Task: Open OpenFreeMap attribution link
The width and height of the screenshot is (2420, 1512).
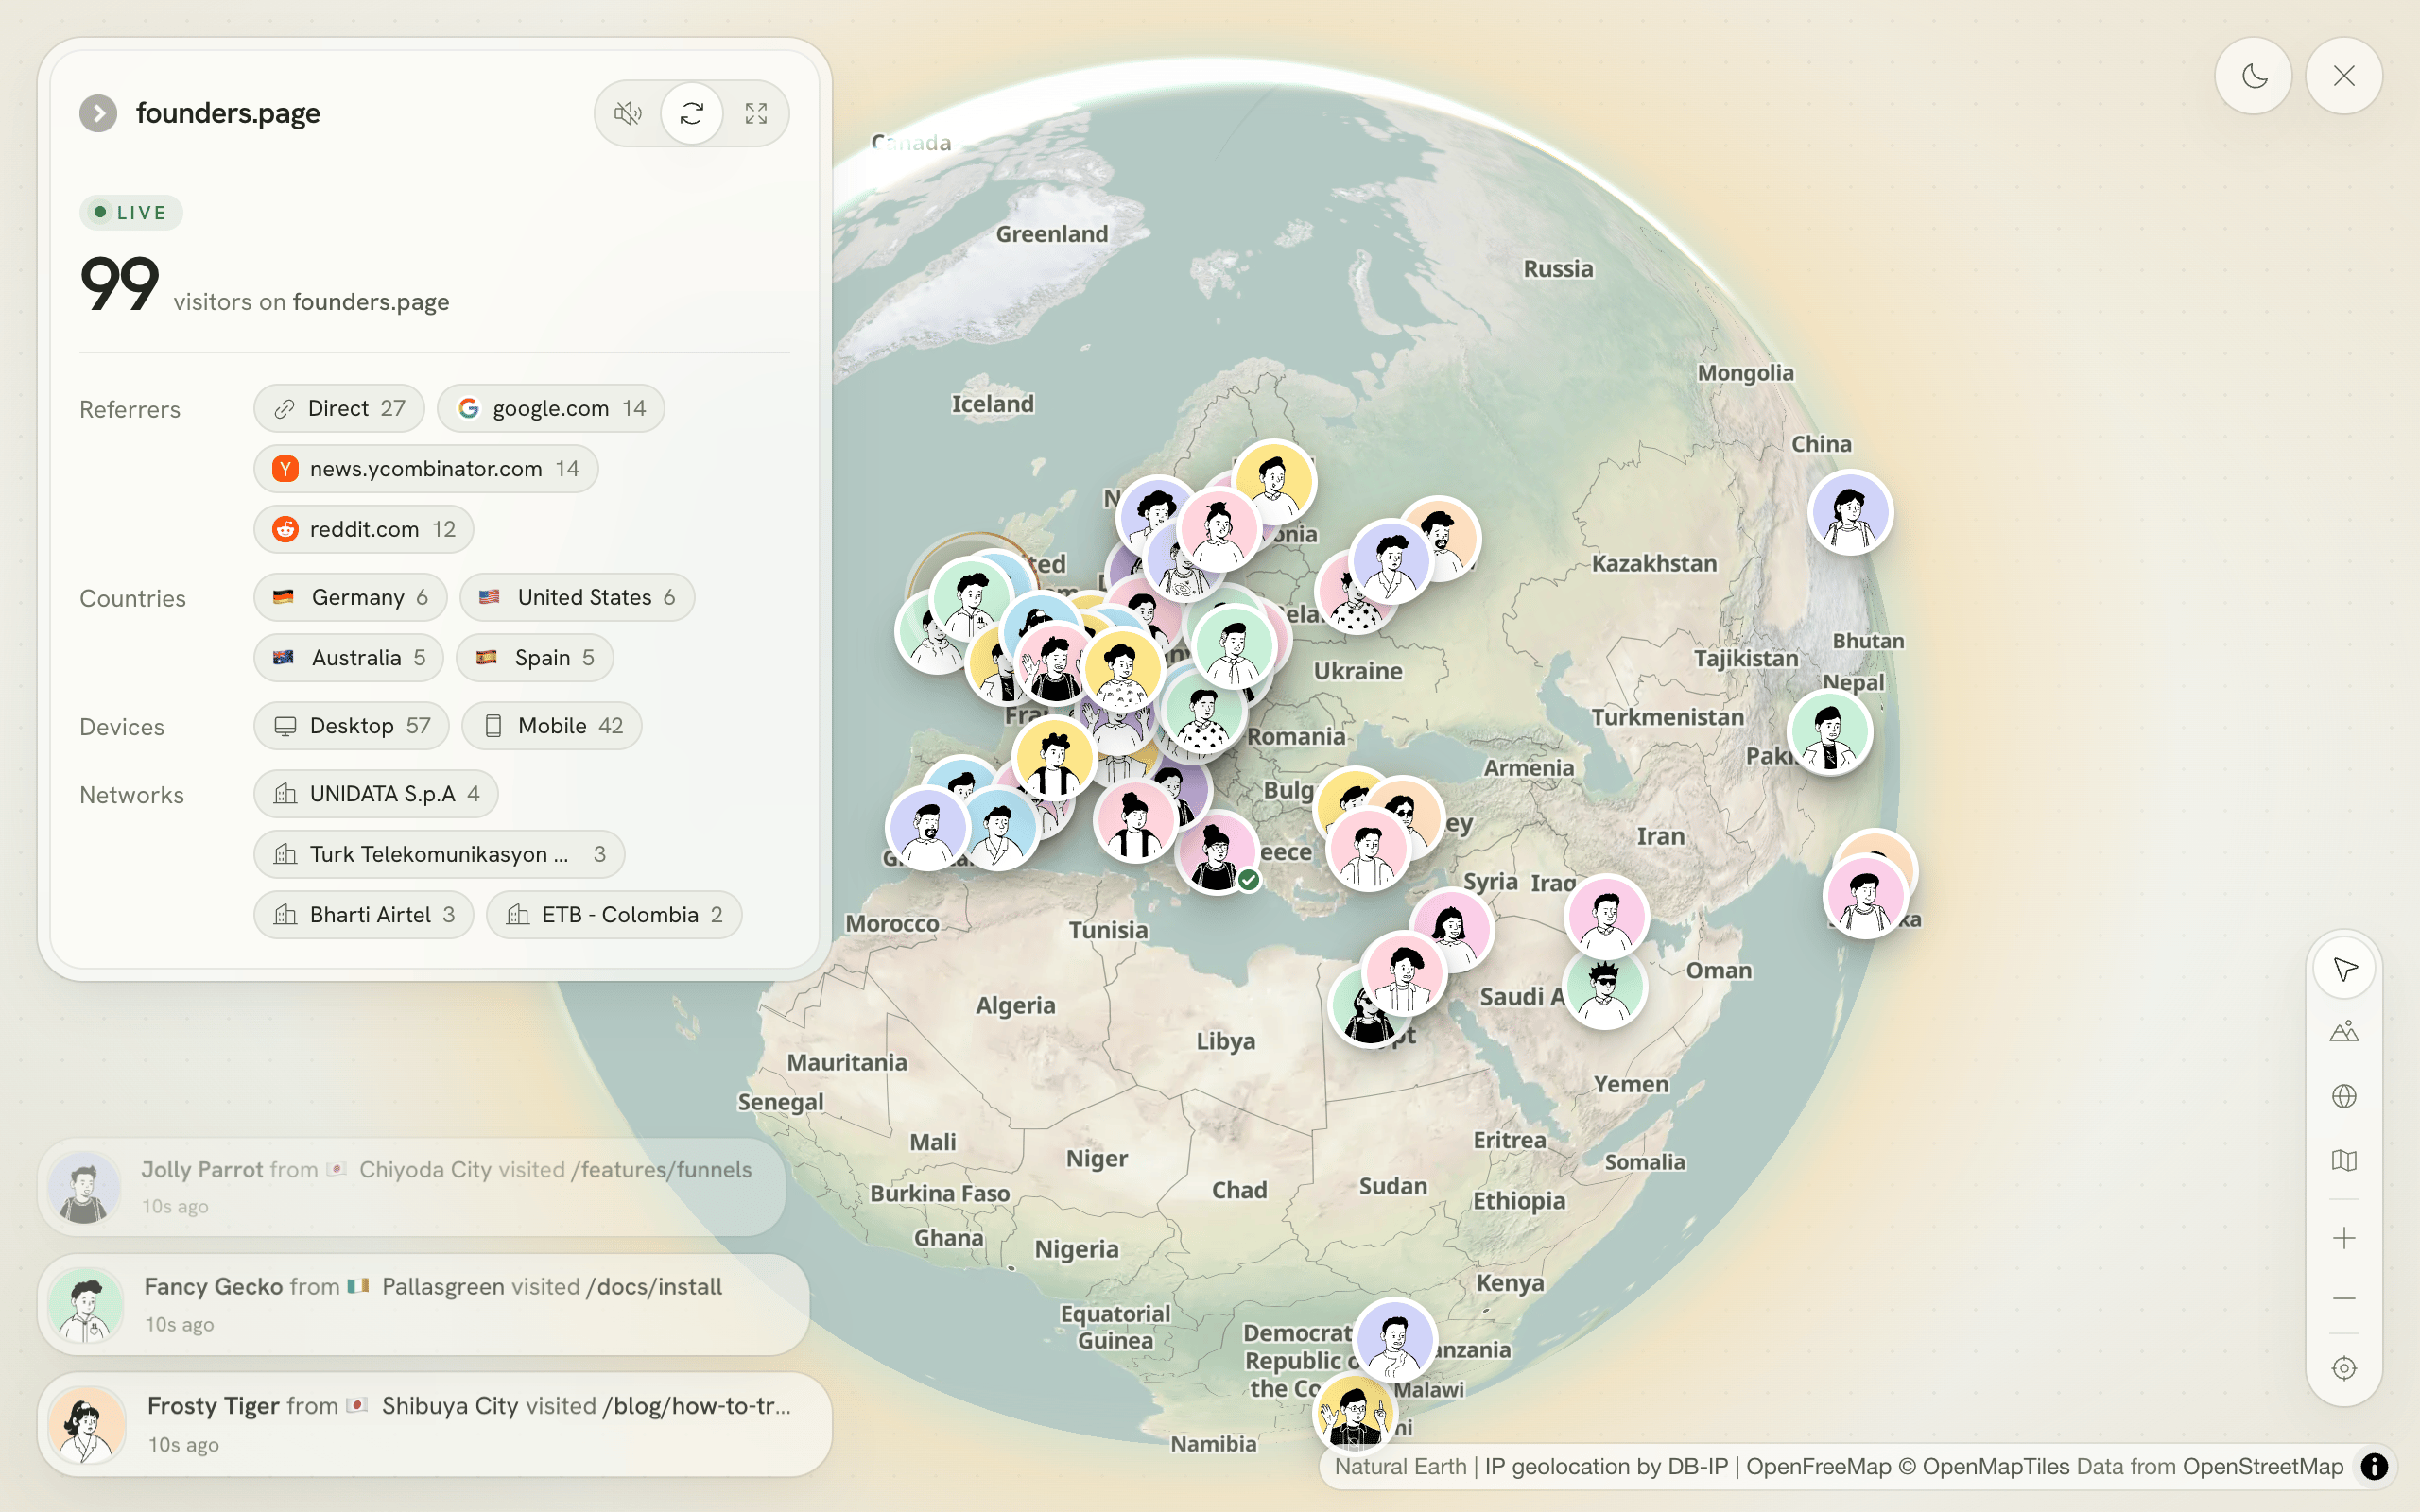Action: (x=1818, y=1466)
